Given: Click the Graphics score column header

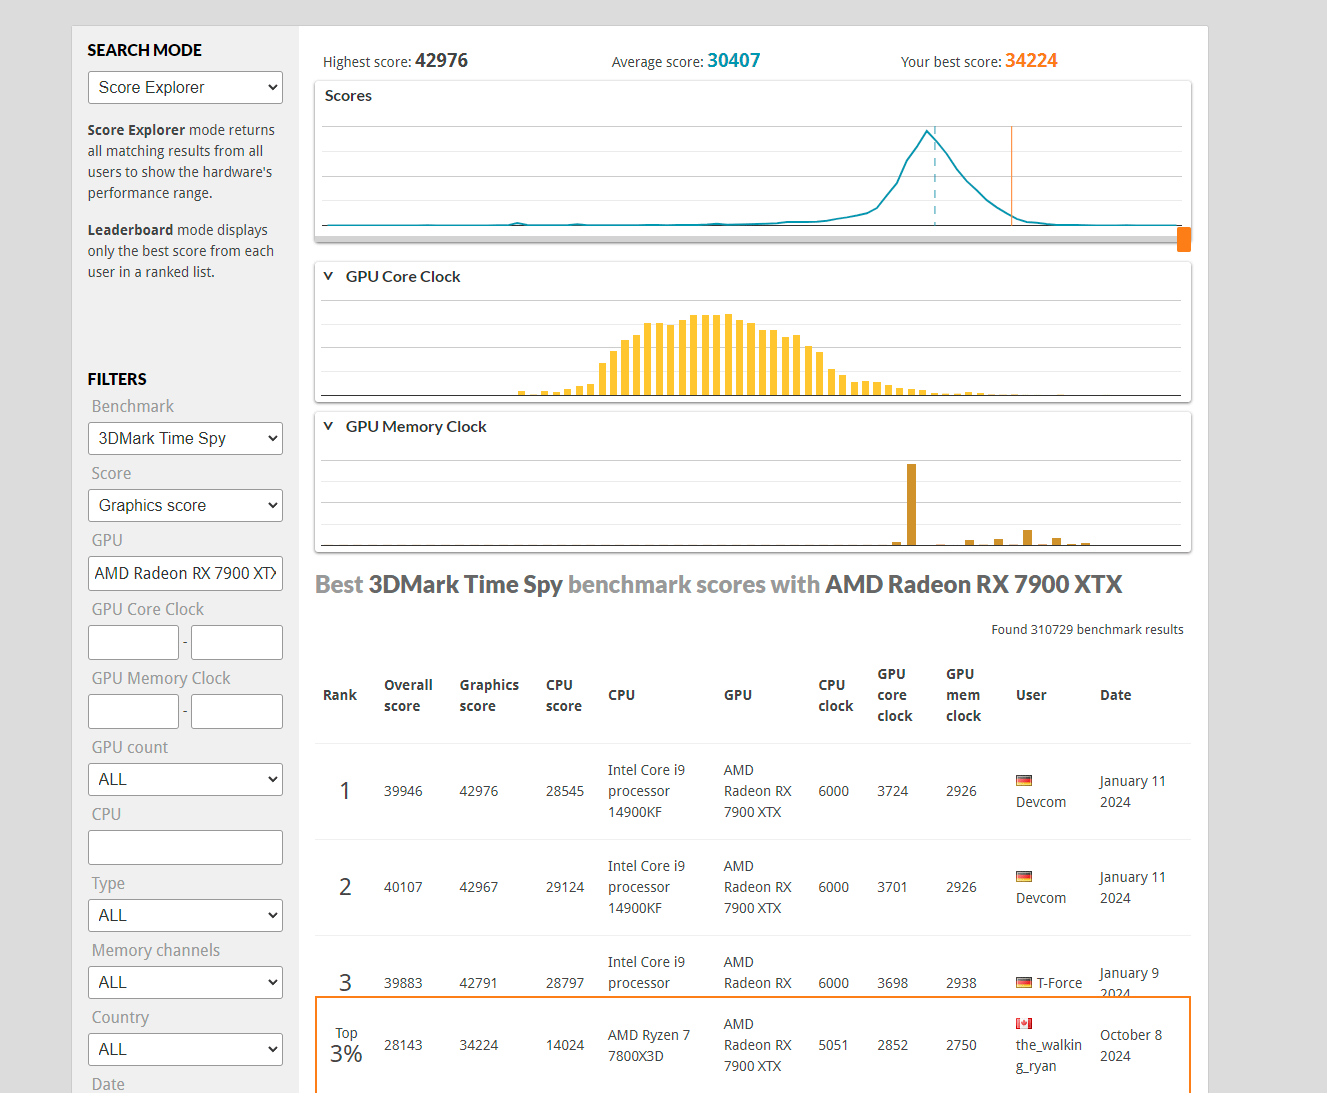Looking at the screenshot, I should pyautogui.click(x=489, y=696).
